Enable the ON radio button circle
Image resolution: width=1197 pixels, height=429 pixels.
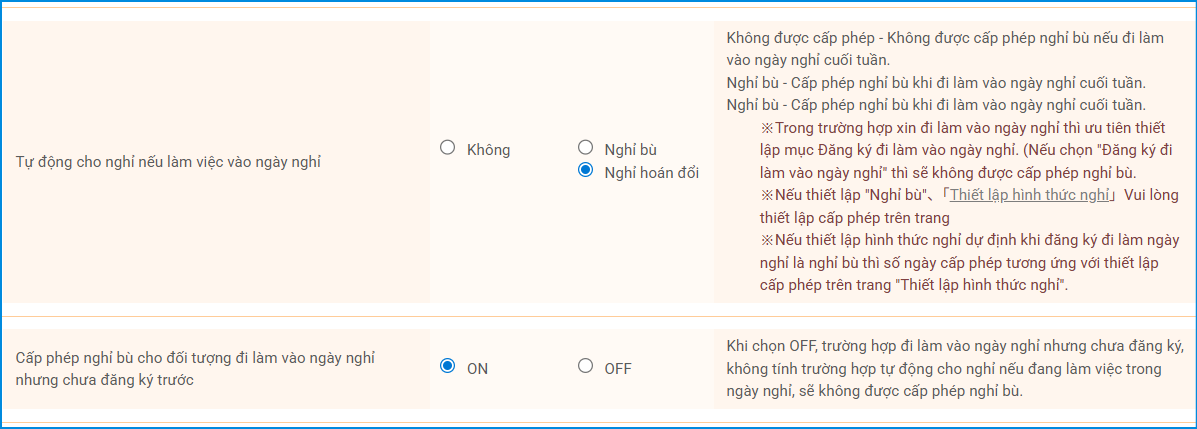coord(447,366)
